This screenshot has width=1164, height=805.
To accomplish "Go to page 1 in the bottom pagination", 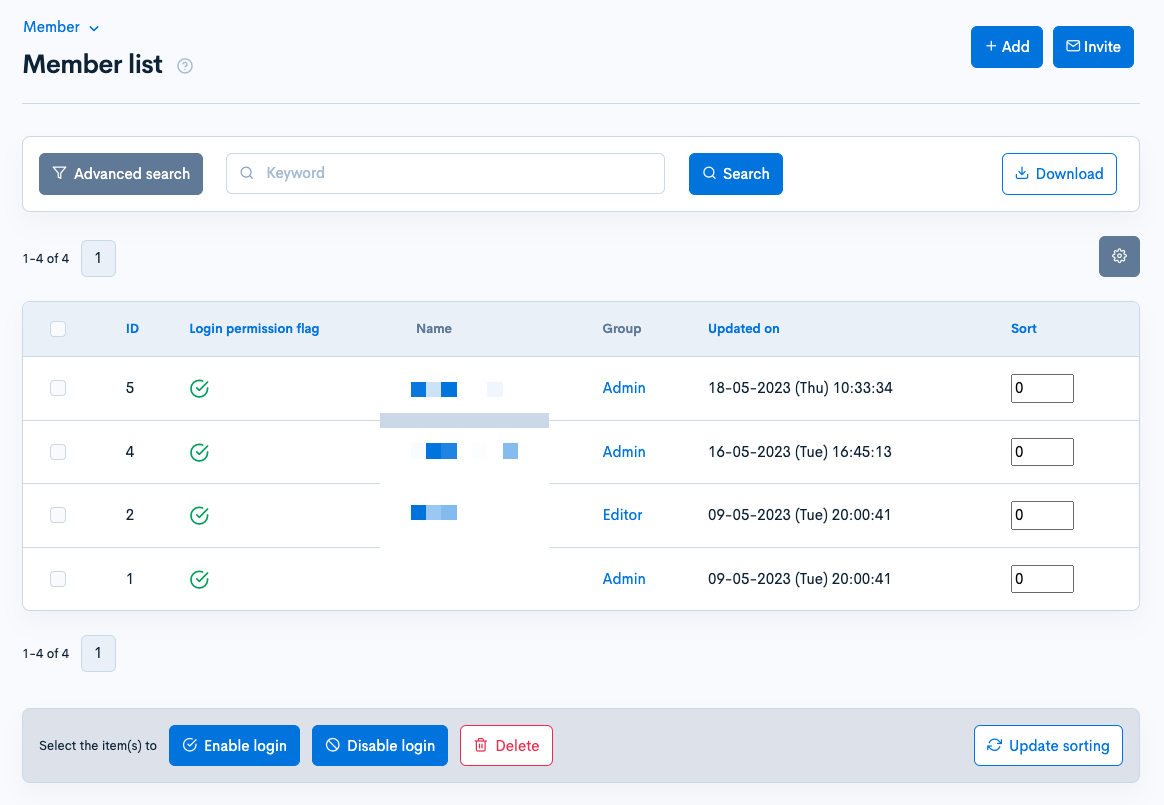I will 98,654.
